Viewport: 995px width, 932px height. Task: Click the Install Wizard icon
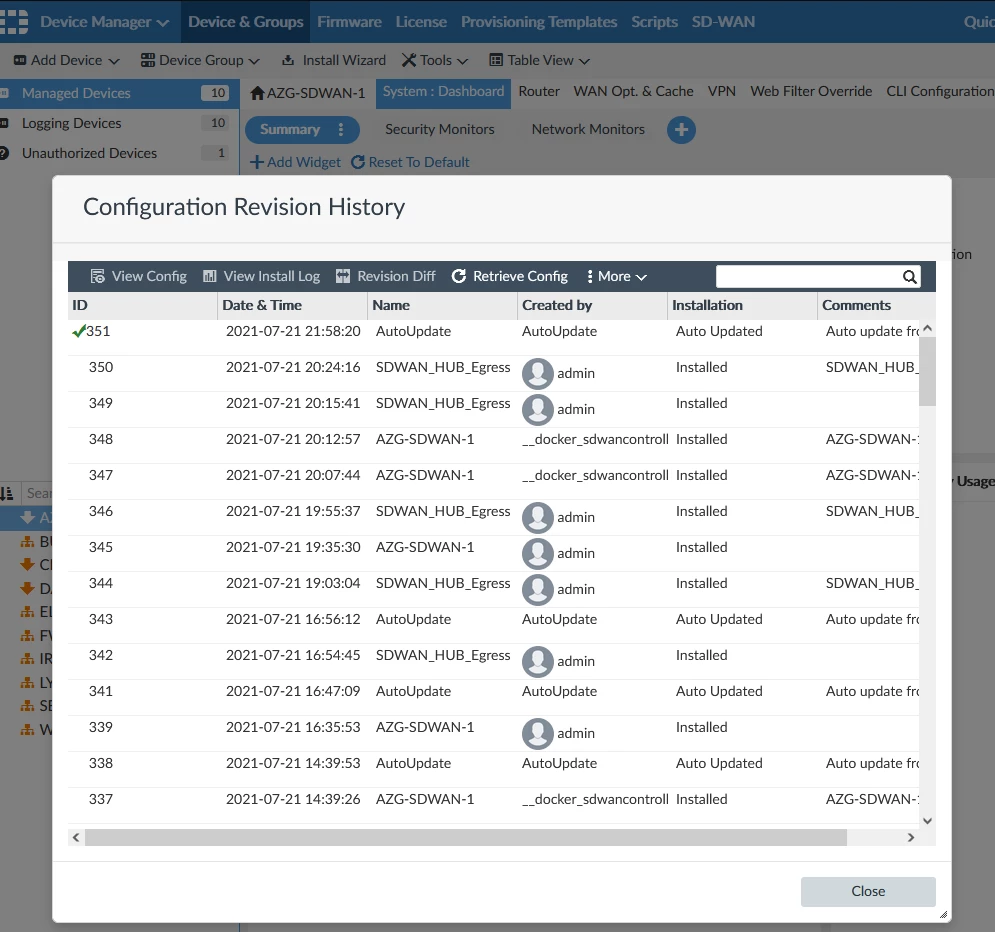pos(288,60)
